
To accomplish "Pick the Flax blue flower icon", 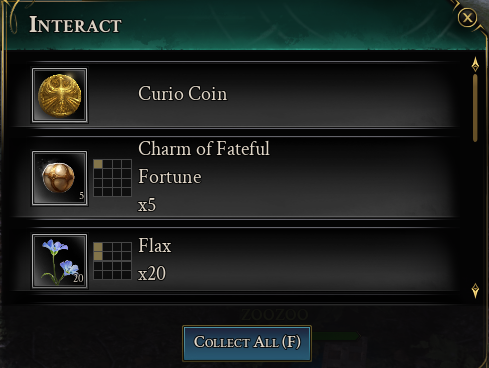I will pyautogui.click(x=60, y=261).
